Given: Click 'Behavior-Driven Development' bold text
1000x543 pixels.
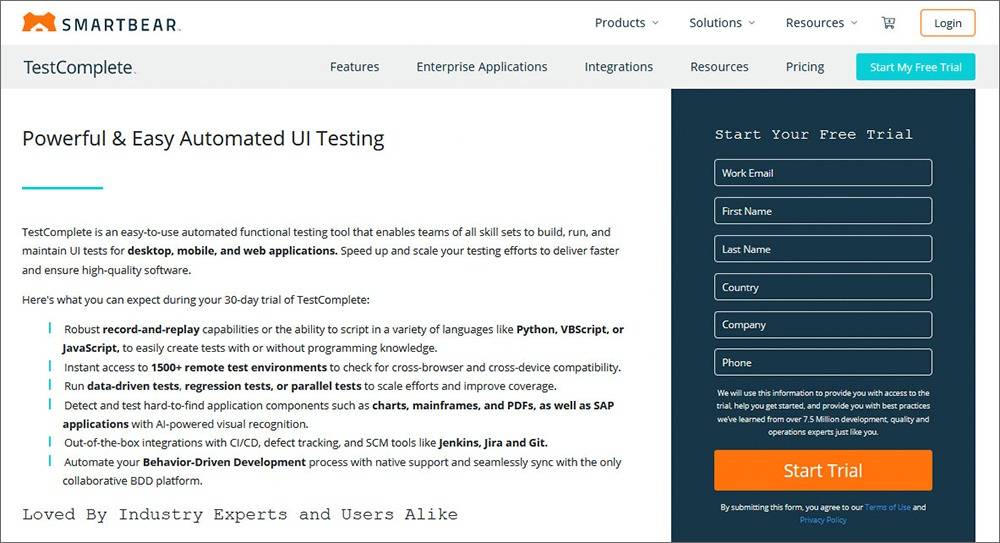Looking at the screenshot, I should click(x=224, y=462).
